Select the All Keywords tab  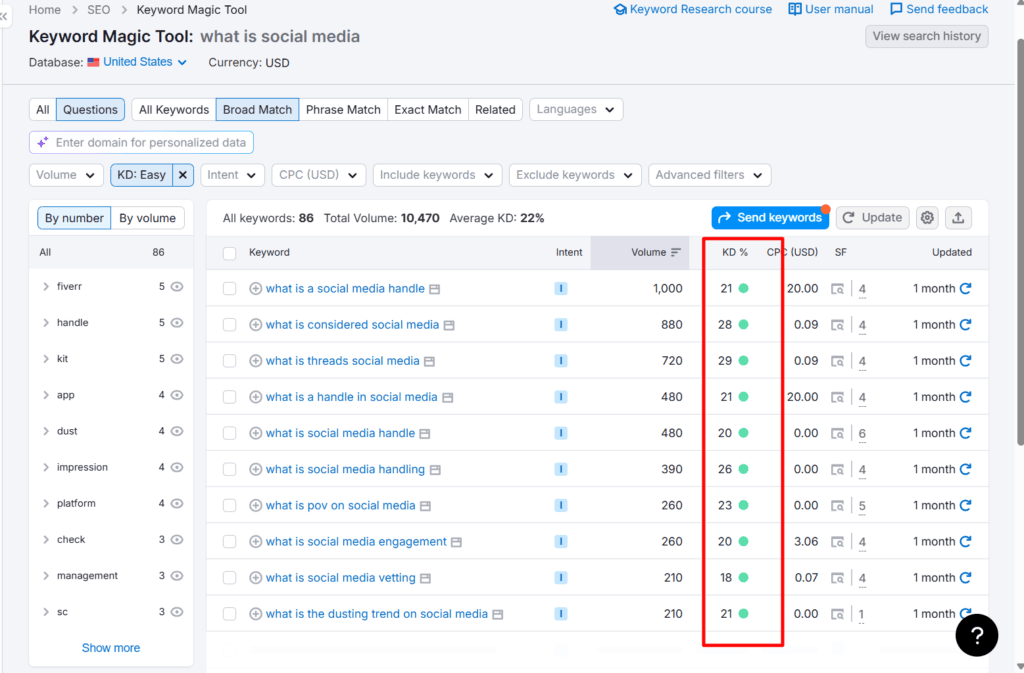(x=174, y=110)
